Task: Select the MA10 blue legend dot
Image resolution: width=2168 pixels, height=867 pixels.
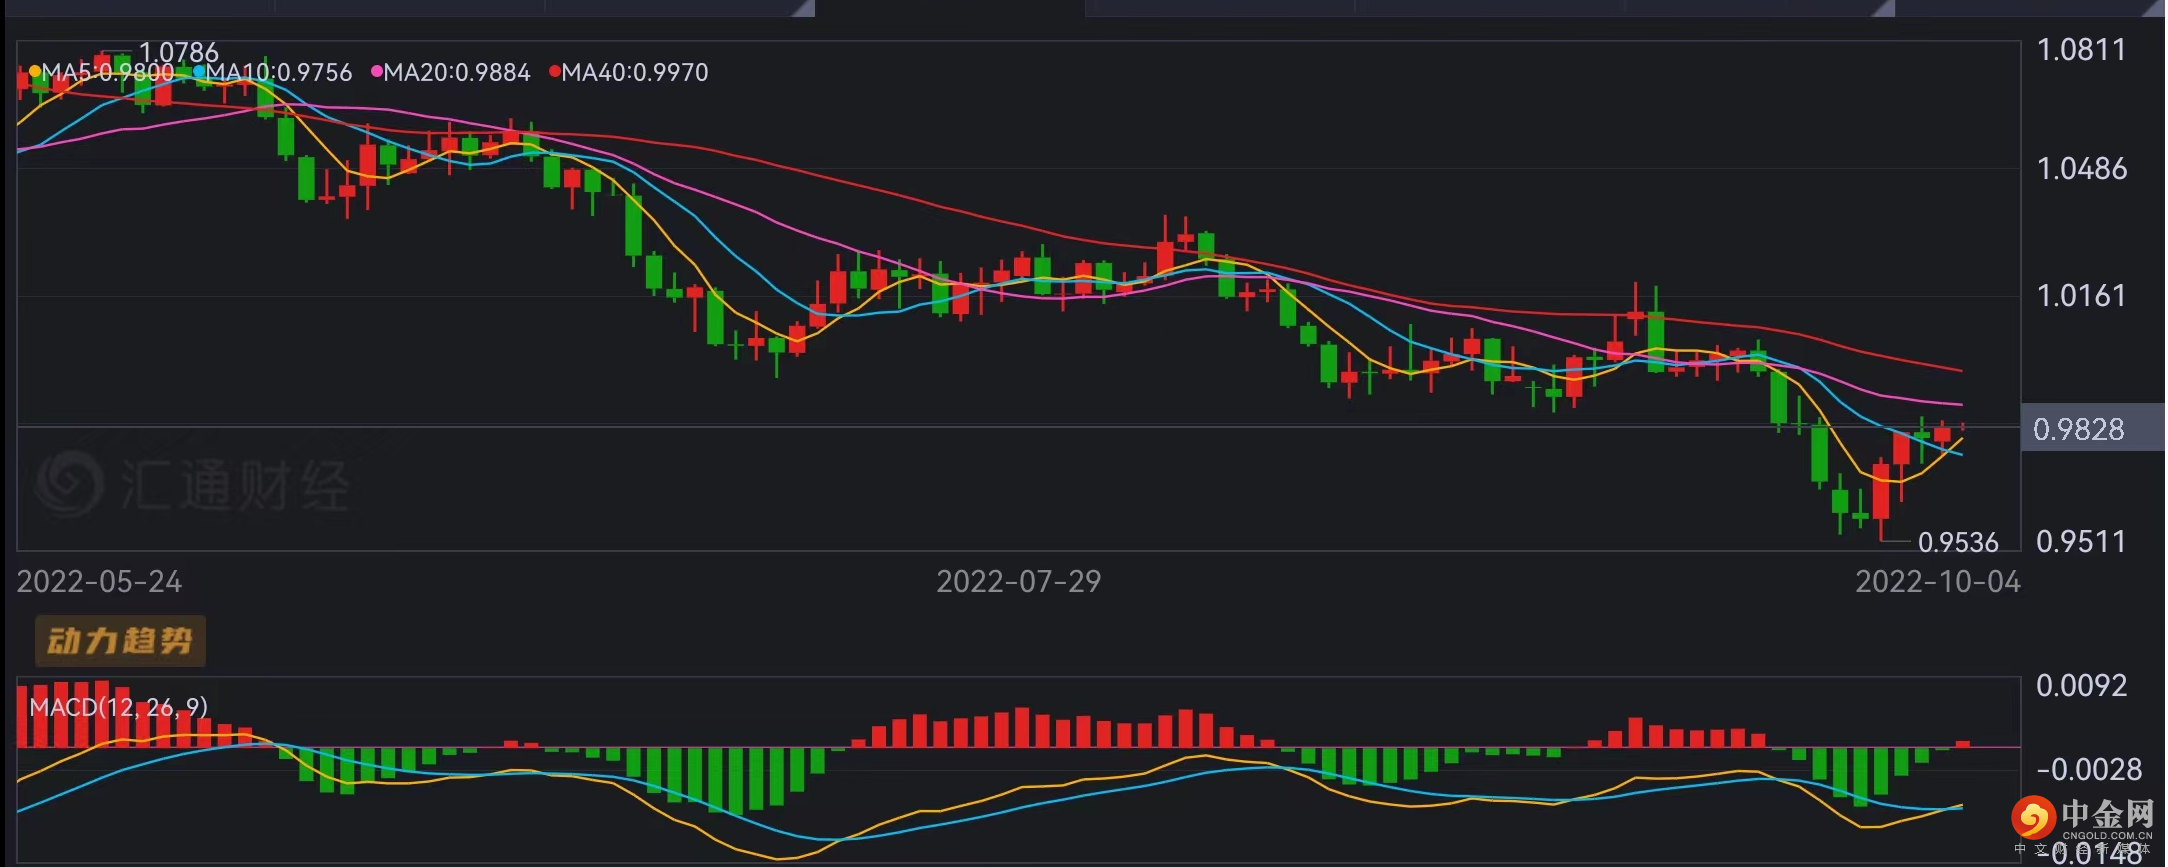Action: coord(199,72)
